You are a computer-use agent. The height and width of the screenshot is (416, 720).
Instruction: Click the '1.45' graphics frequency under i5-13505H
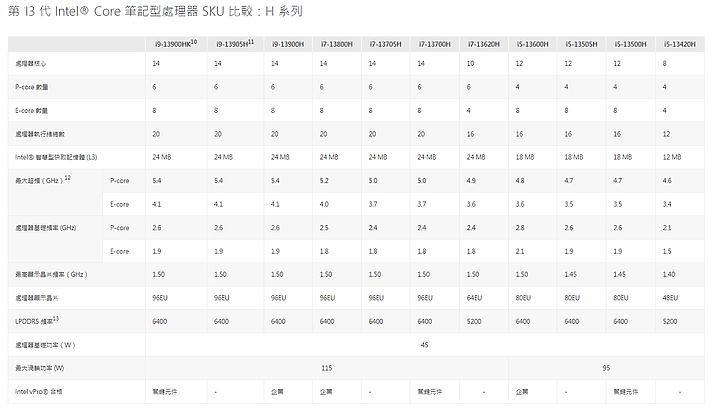point(570,274)
